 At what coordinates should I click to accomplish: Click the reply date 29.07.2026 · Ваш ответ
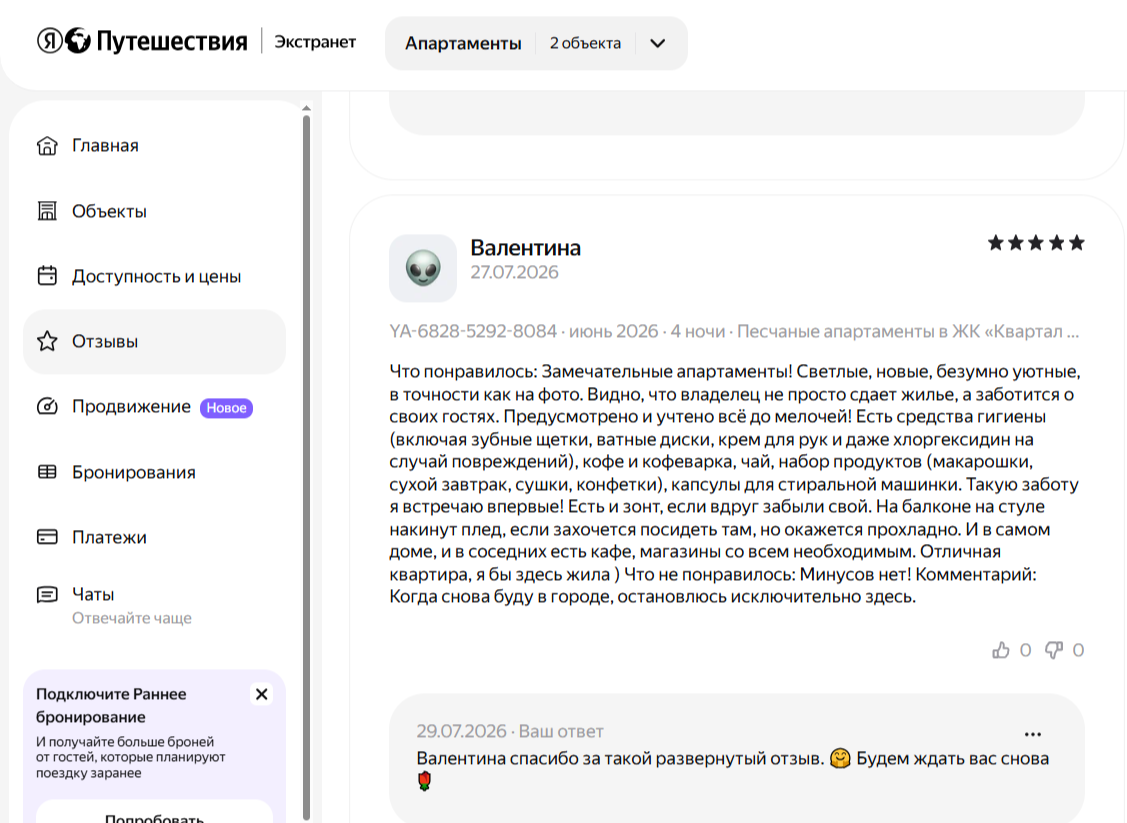click(510, 731)
